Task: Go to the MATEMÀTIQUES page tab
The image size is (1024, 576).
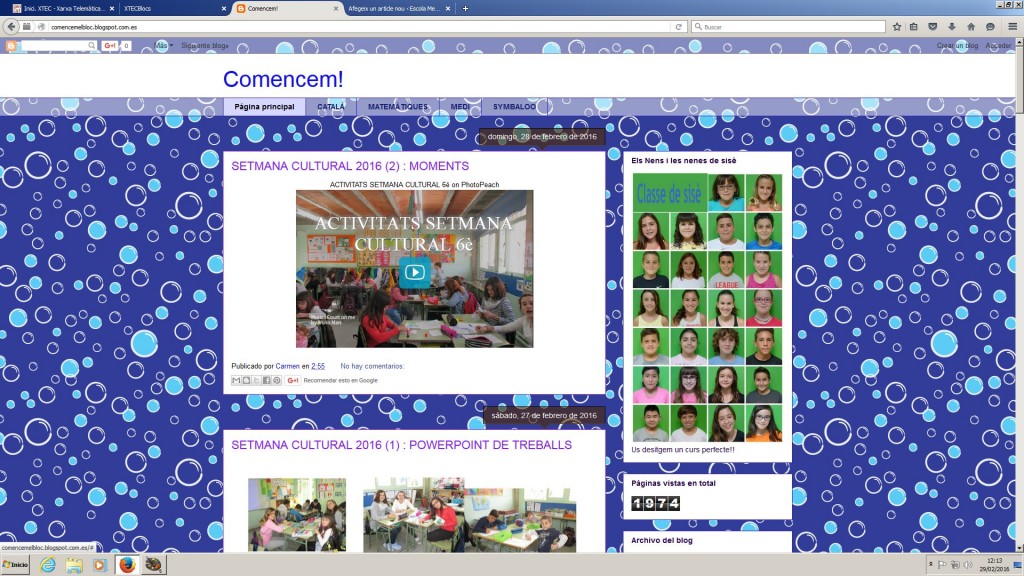Action: pos(397,107)
